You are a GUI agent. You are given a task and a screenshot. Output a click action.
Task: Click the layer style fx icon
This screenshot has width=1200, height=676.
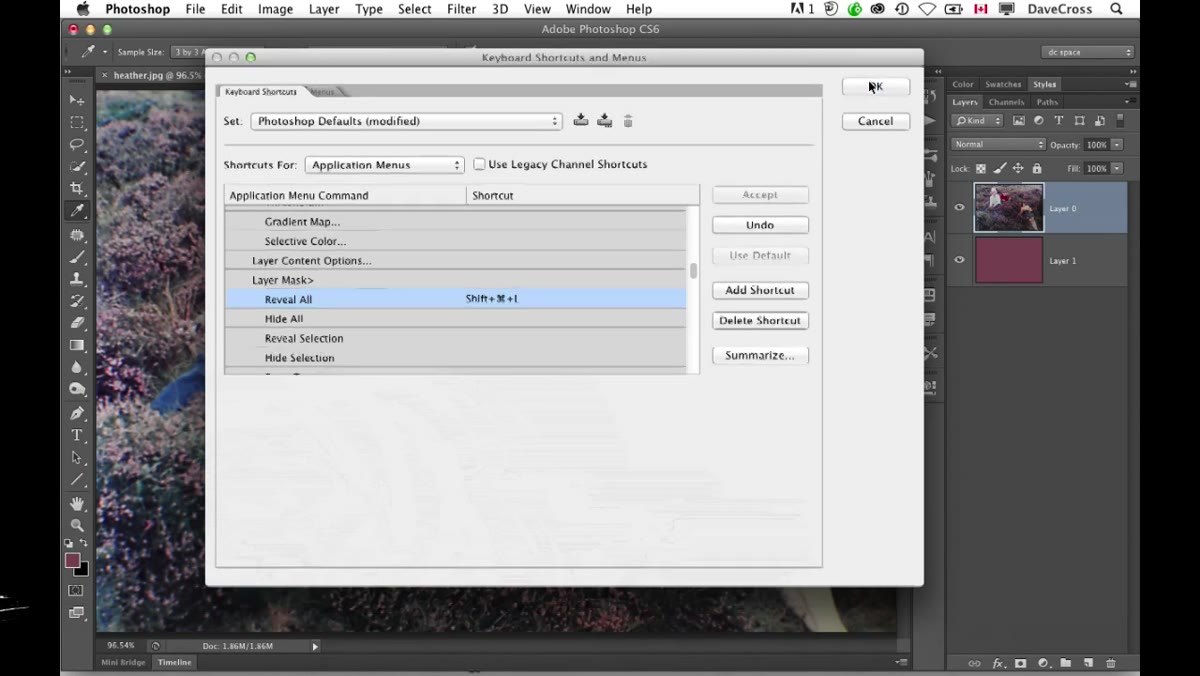pos(998,663)
